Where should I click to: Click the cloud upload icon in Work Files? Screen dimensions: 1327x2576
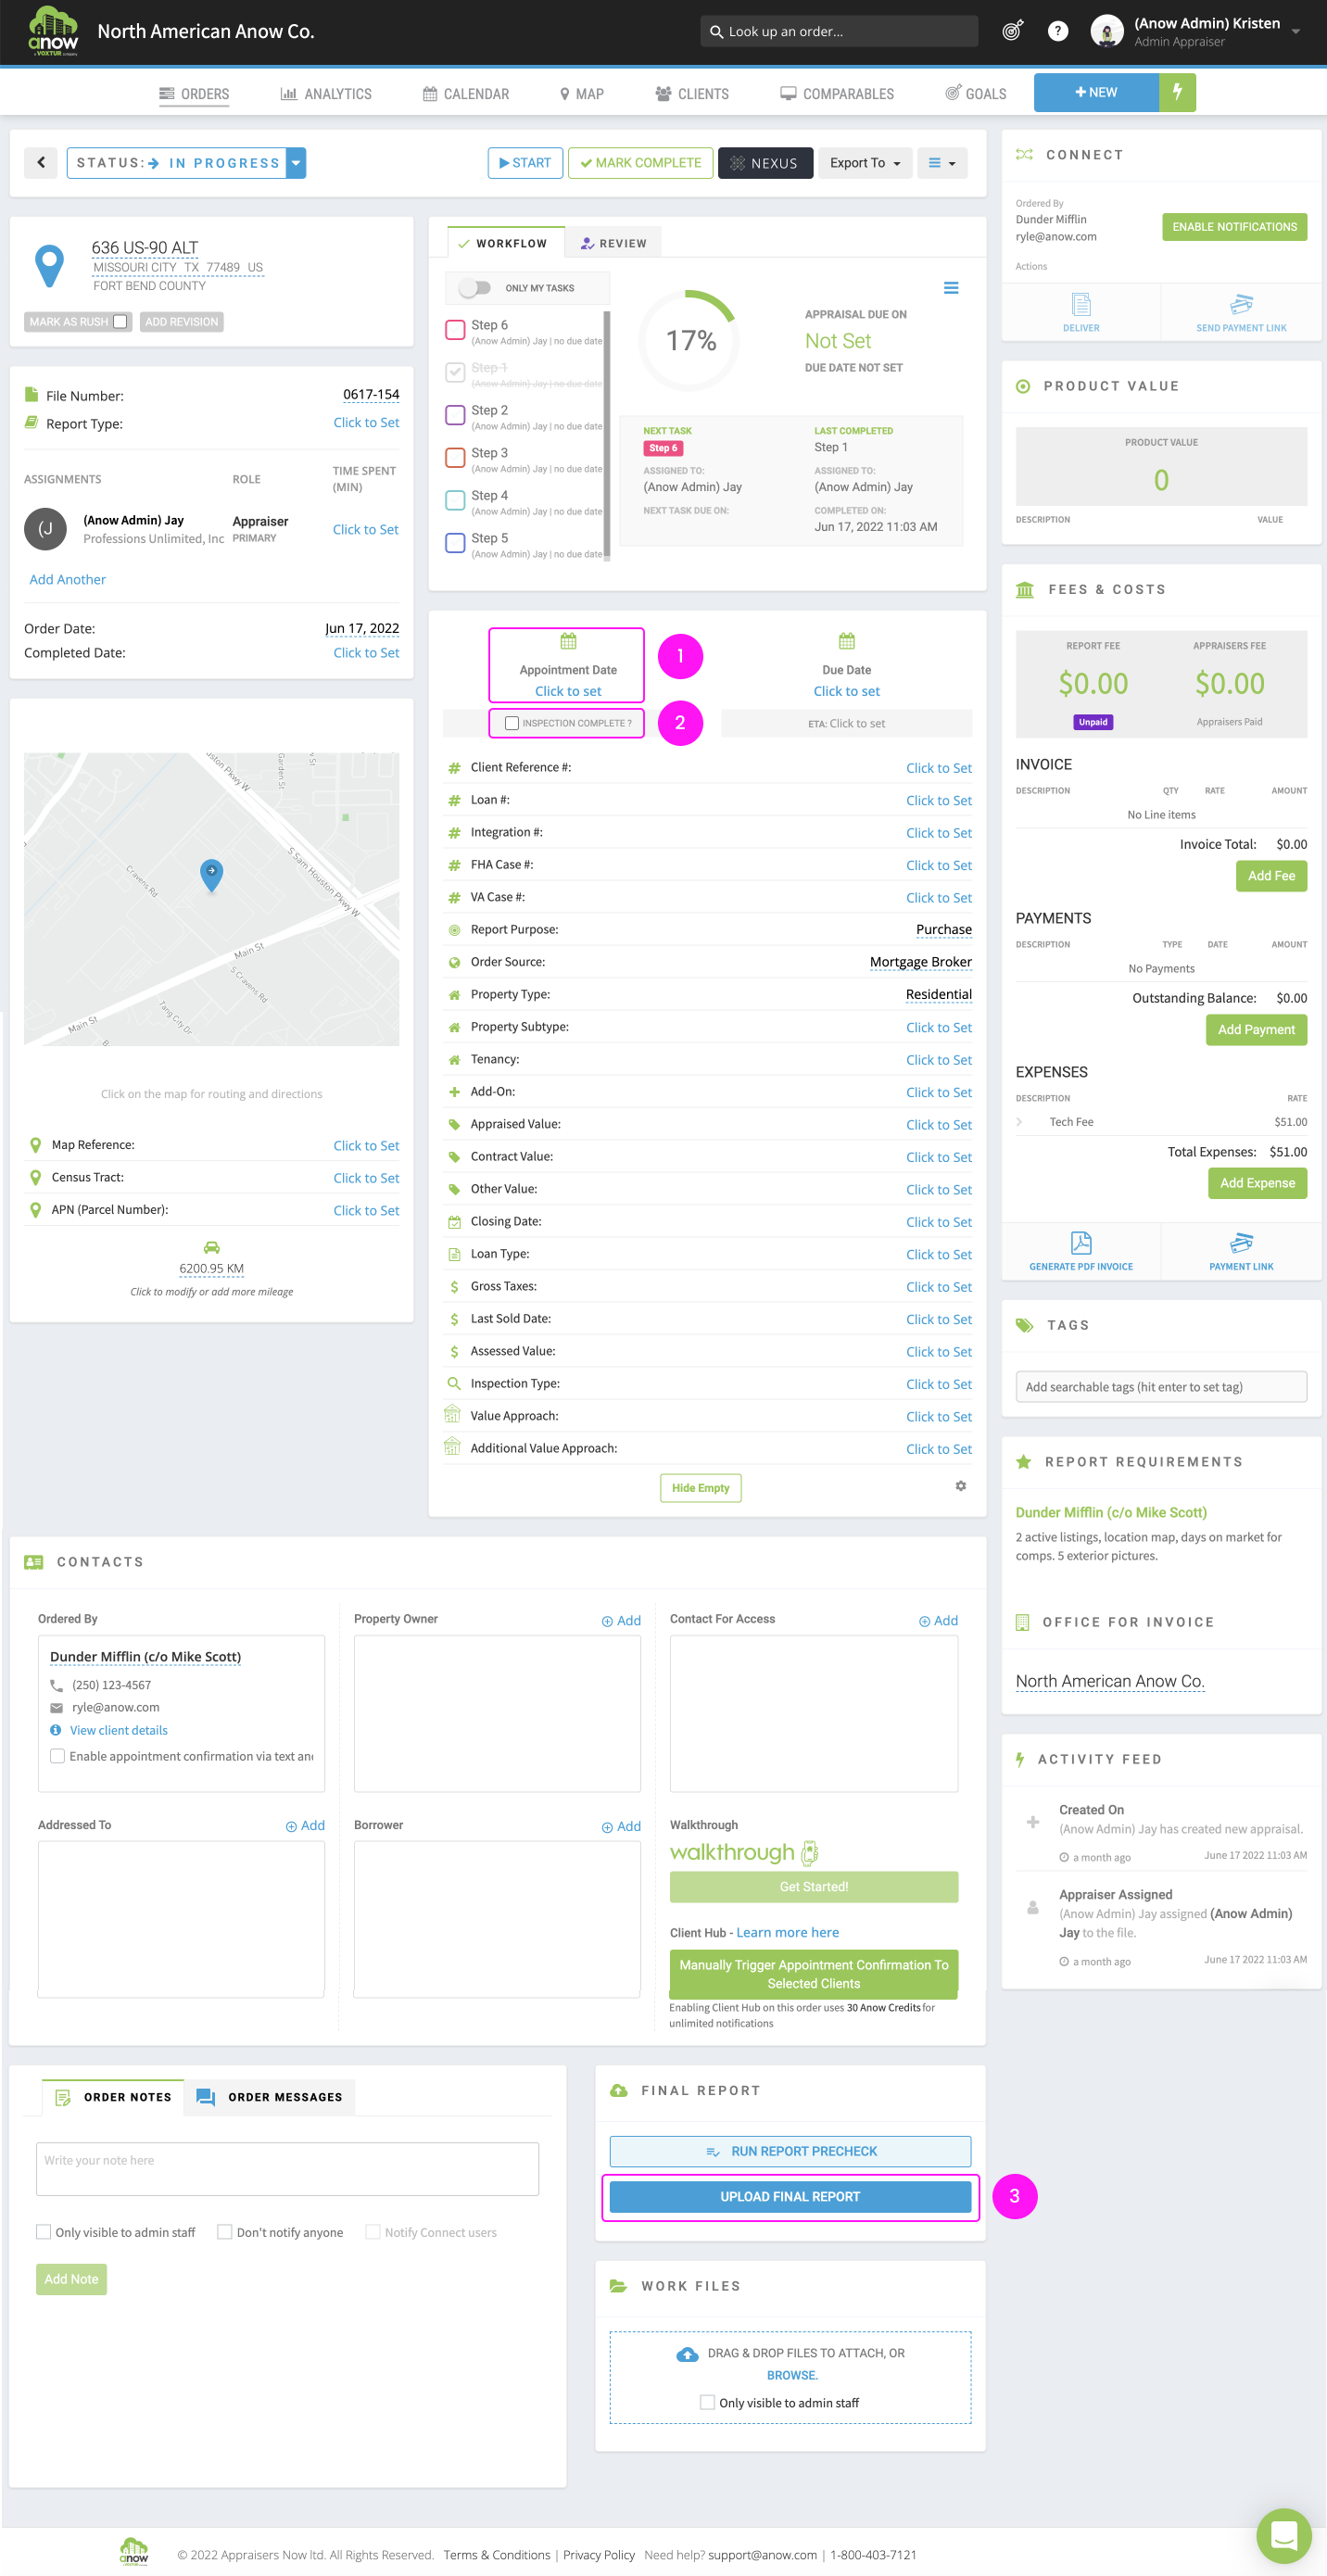[x=687, y=2354]
